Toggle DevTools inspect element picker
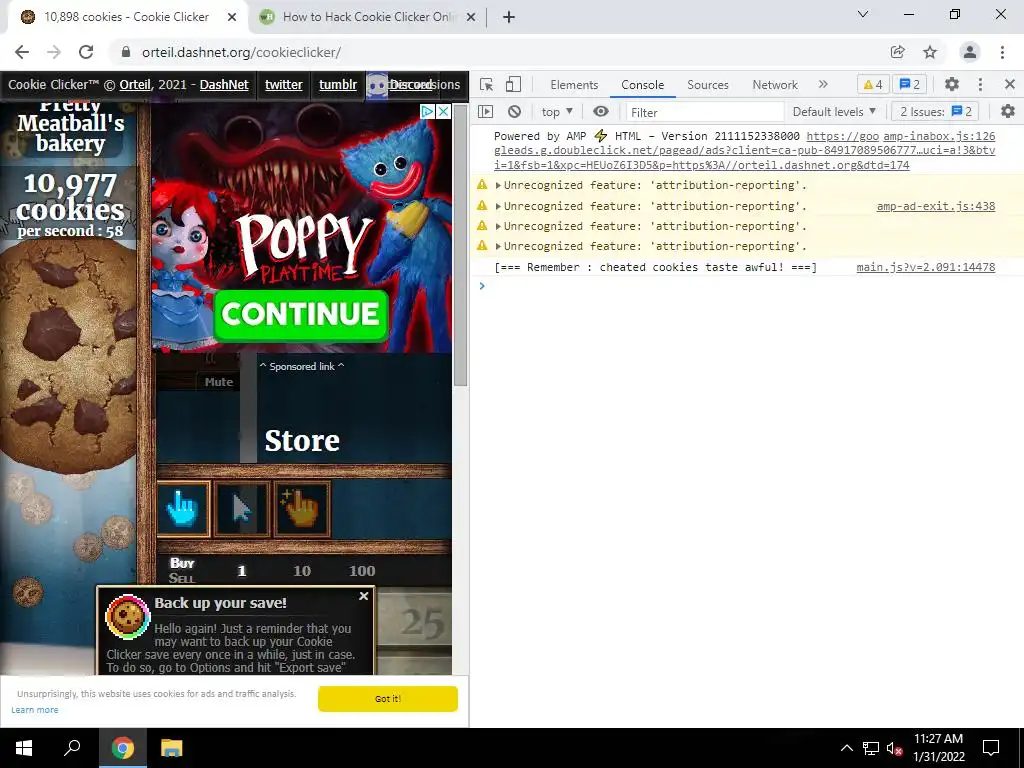Screen dimensions: 1024x768 tap(487, 84)
